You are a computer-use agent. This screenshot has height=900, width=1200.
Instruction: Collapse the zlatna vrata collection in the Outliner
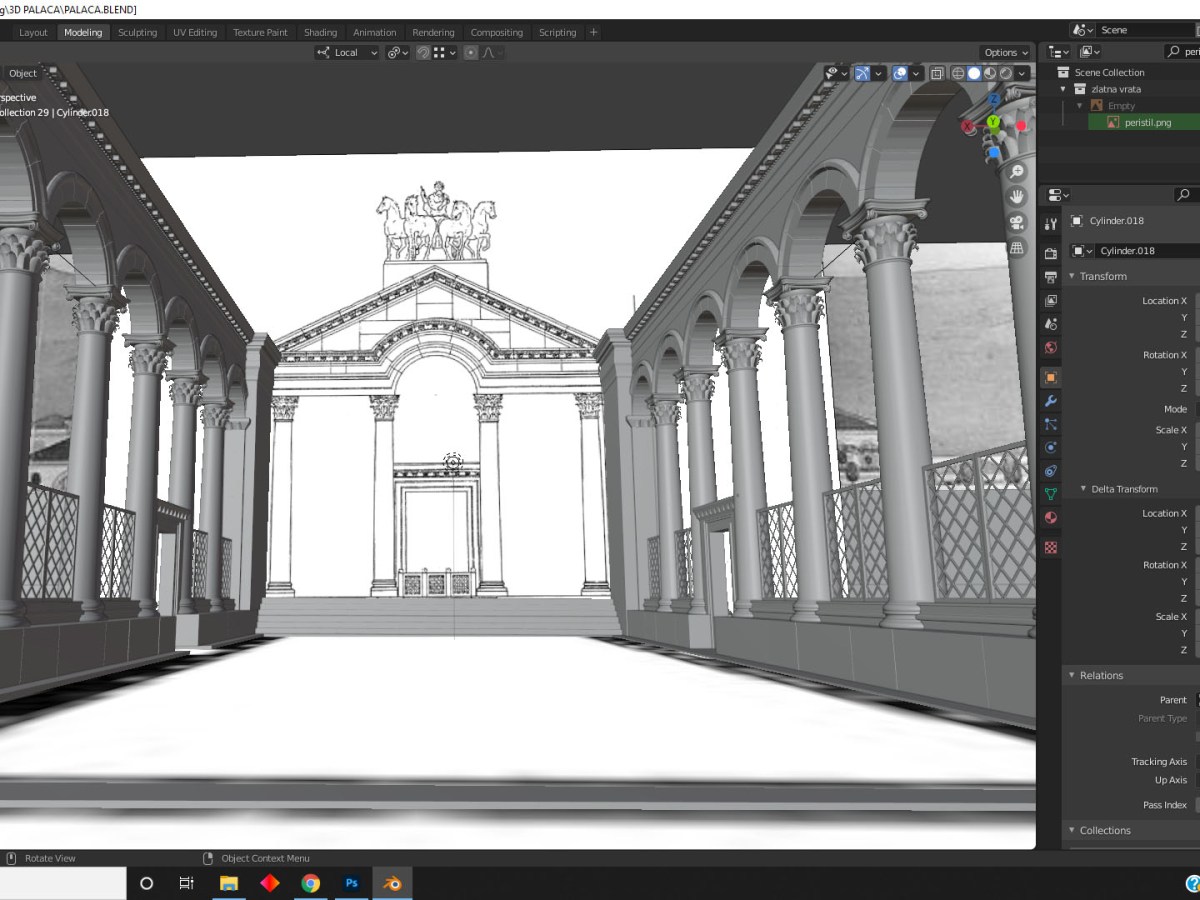[x=1063, y=88]
